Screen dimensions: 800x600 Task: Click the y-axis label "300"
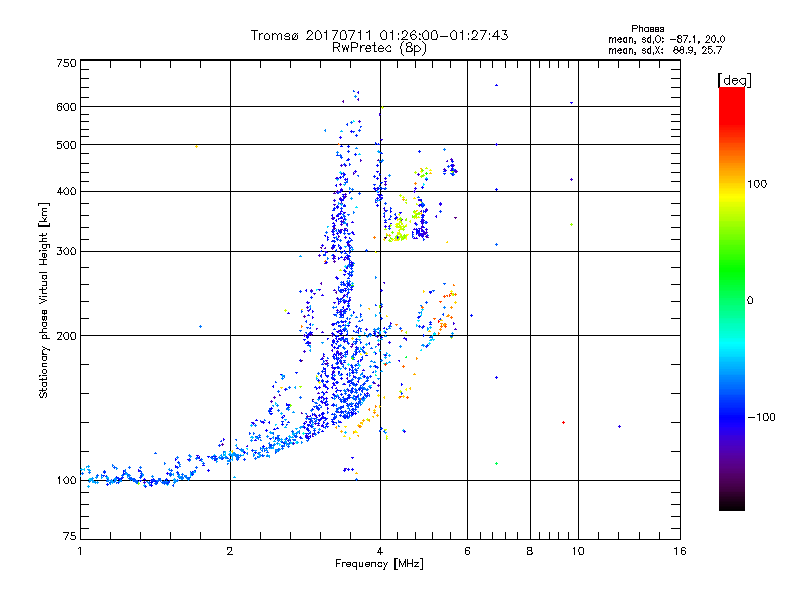pos(66,252)
